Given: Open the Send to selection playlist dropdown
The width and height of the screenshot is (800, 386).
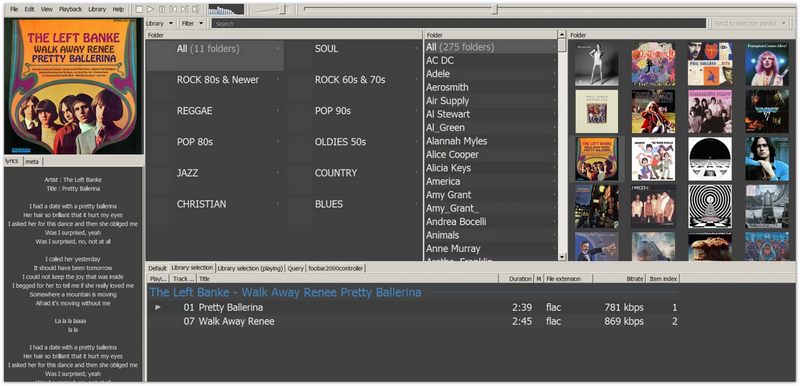Looking at the screenshot, I should (751, 23).
